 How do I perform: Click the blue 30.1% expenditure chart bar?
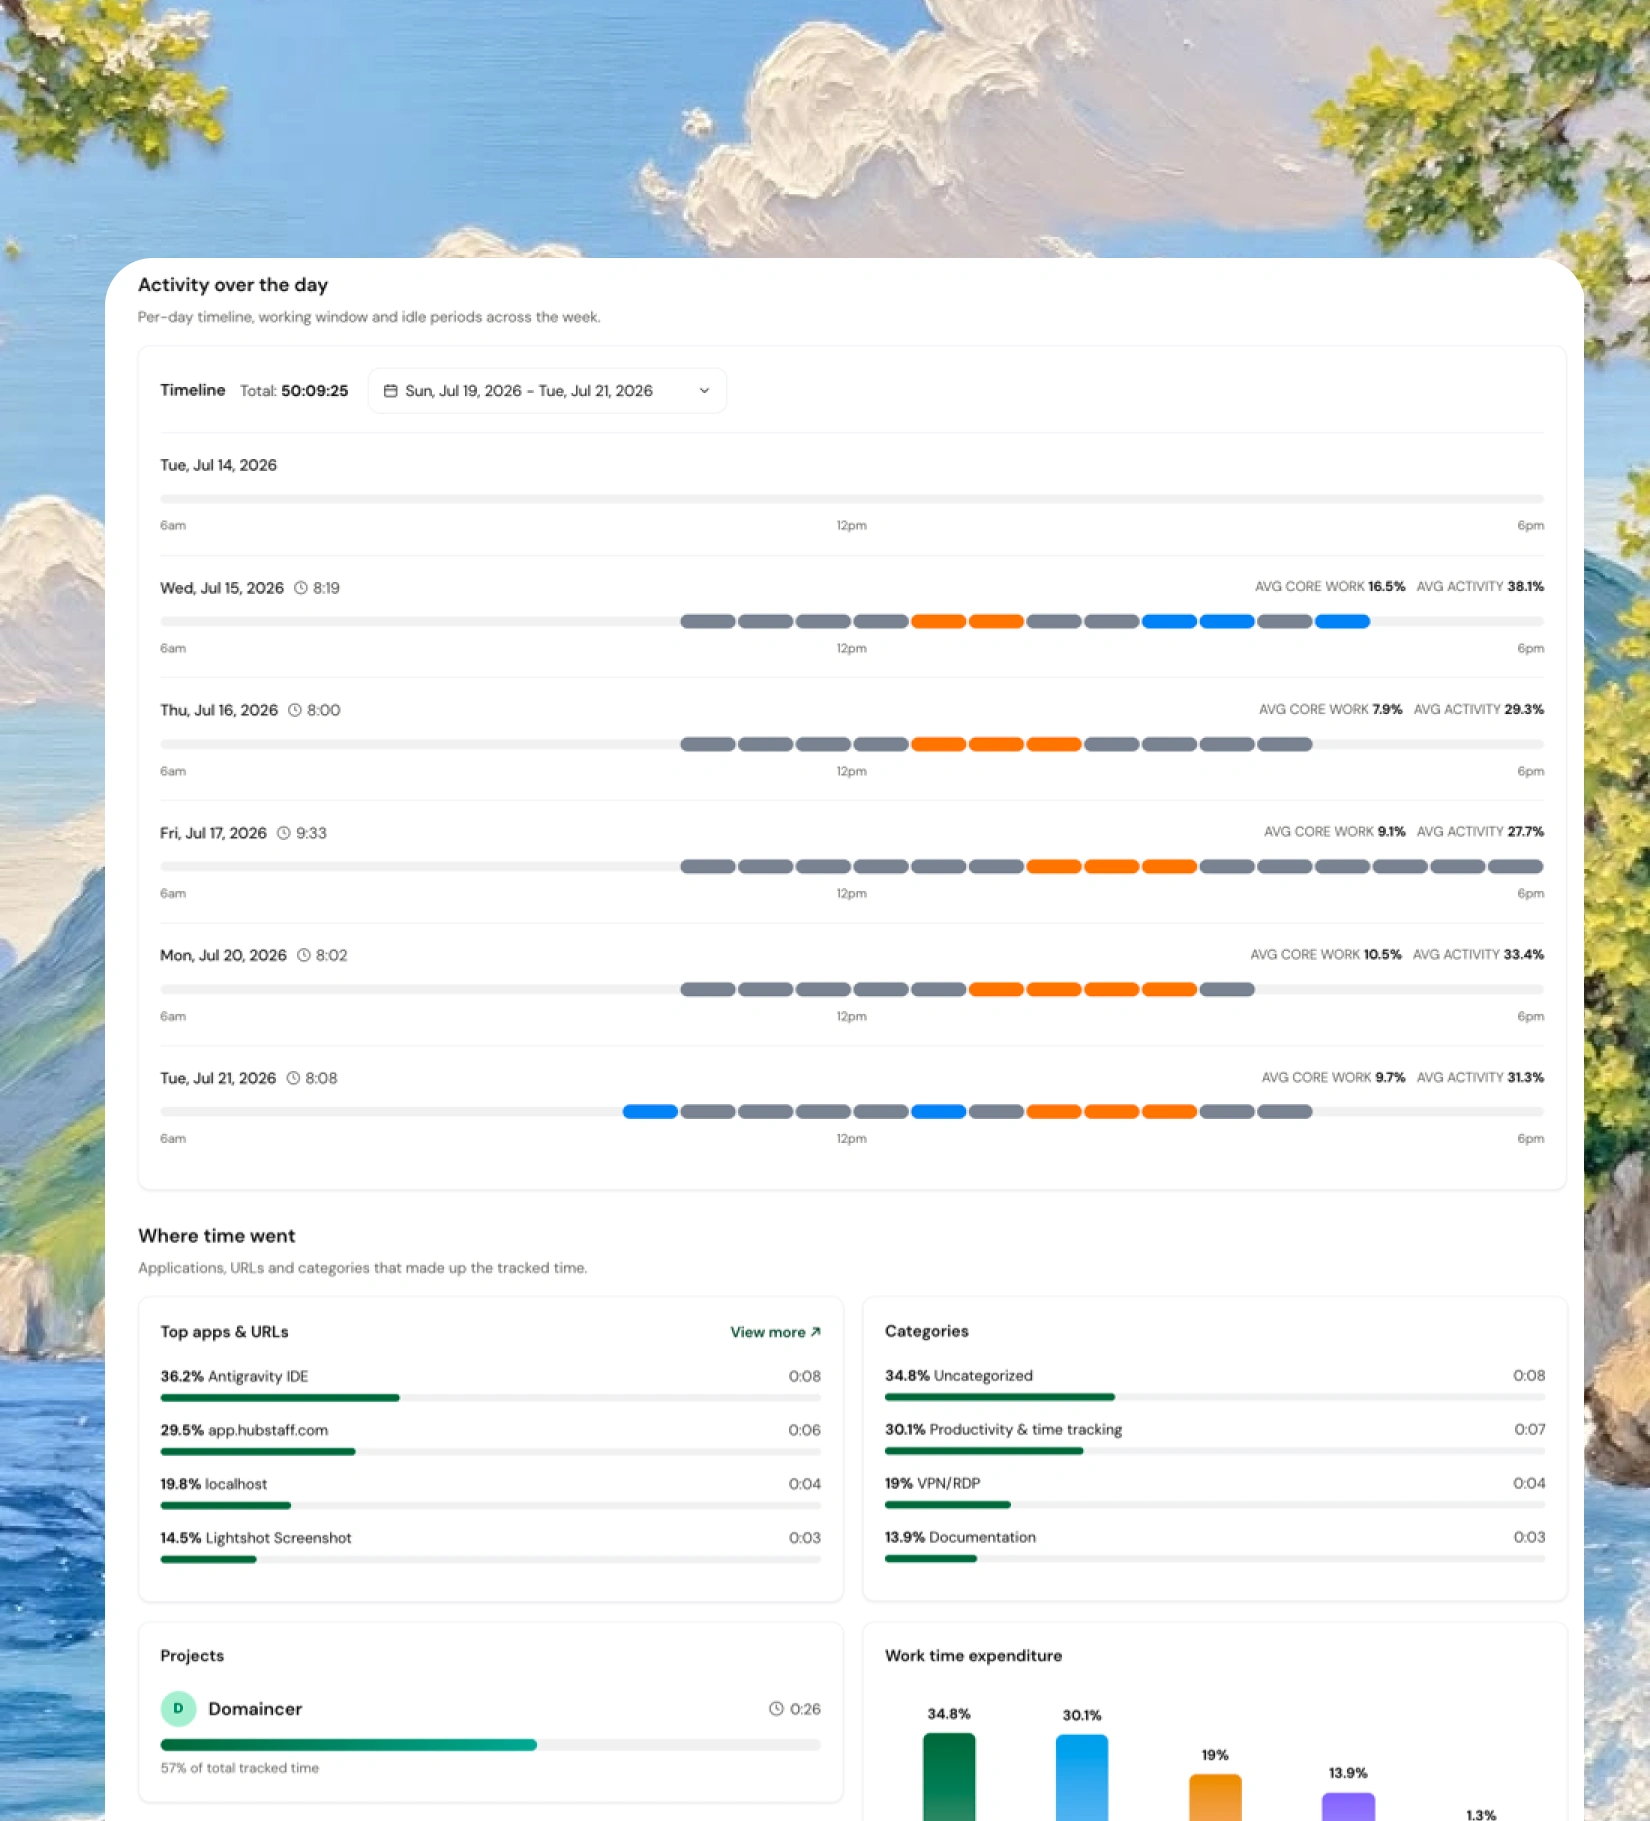pyautogui.click(x=1082, y=1778)
